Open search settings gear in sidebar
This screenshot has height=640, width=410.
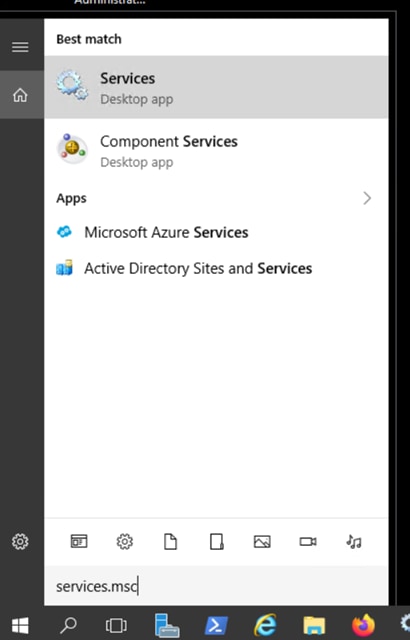[20, 541]
